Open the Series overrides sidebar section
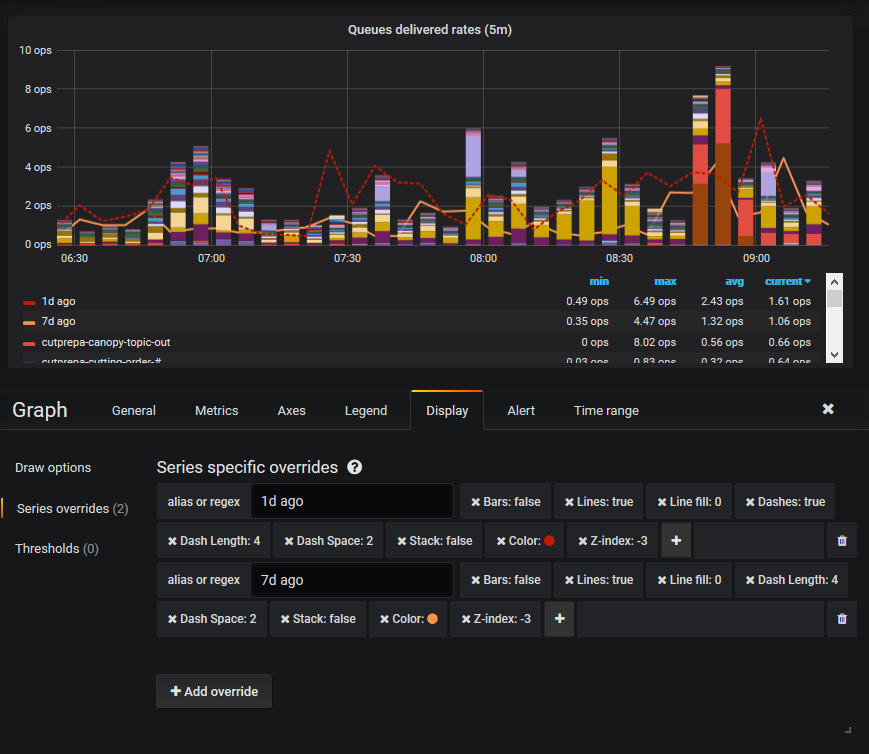This screenshot has height=754, width=869. tap(68, 507)
